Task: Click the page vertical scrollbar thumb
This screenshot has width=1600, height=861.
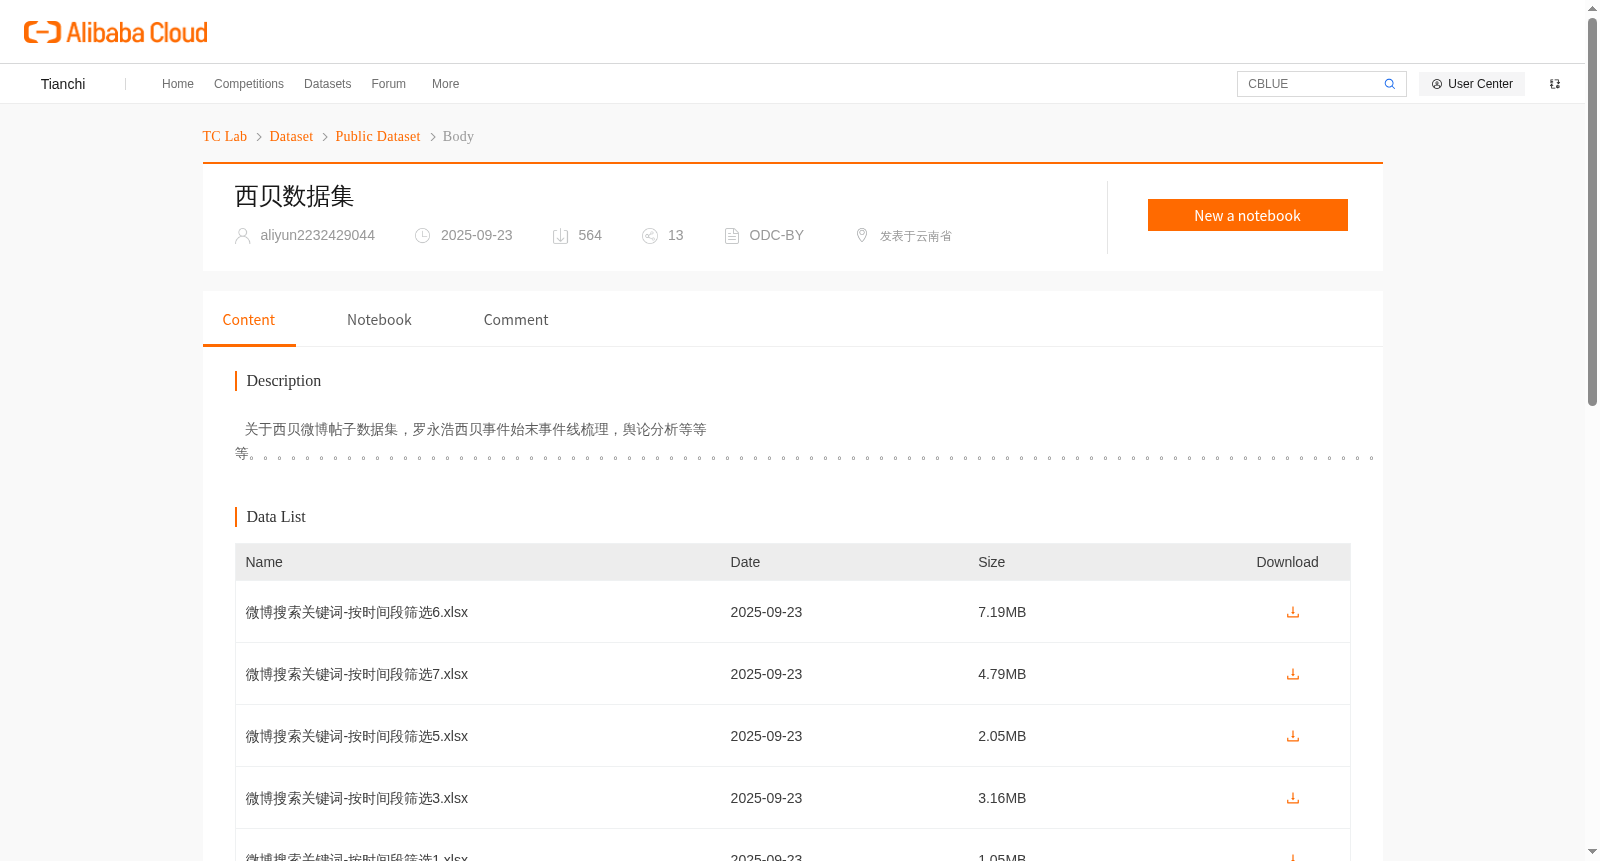Action: click(1593, 210)
